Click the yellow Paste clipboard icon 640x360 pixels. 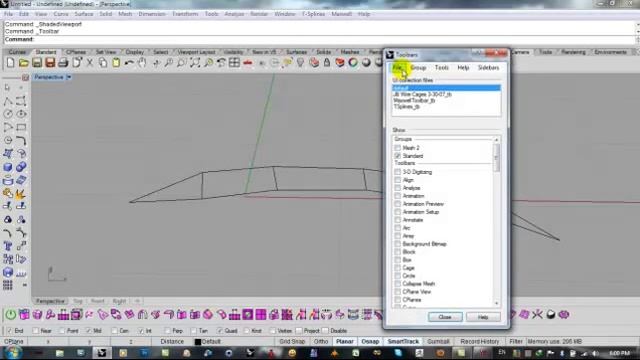point(116,63)
